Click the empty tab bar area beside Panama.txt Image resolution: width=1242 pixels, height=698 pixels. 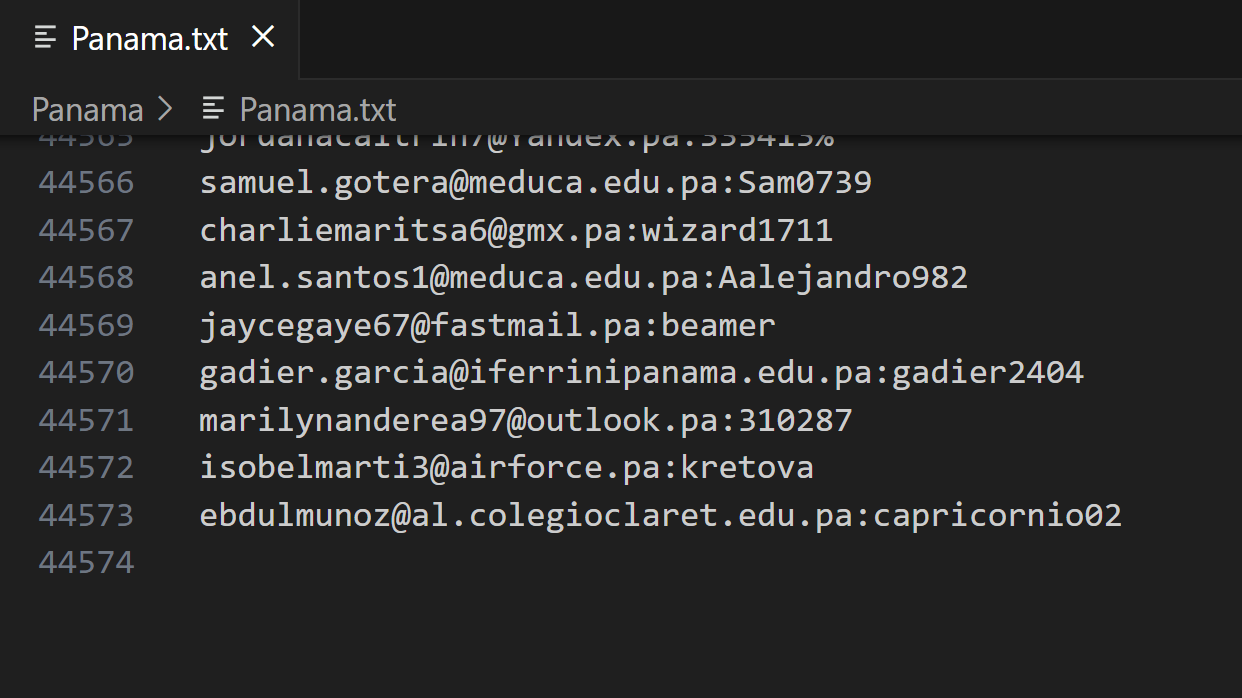(x=770, y=39)
